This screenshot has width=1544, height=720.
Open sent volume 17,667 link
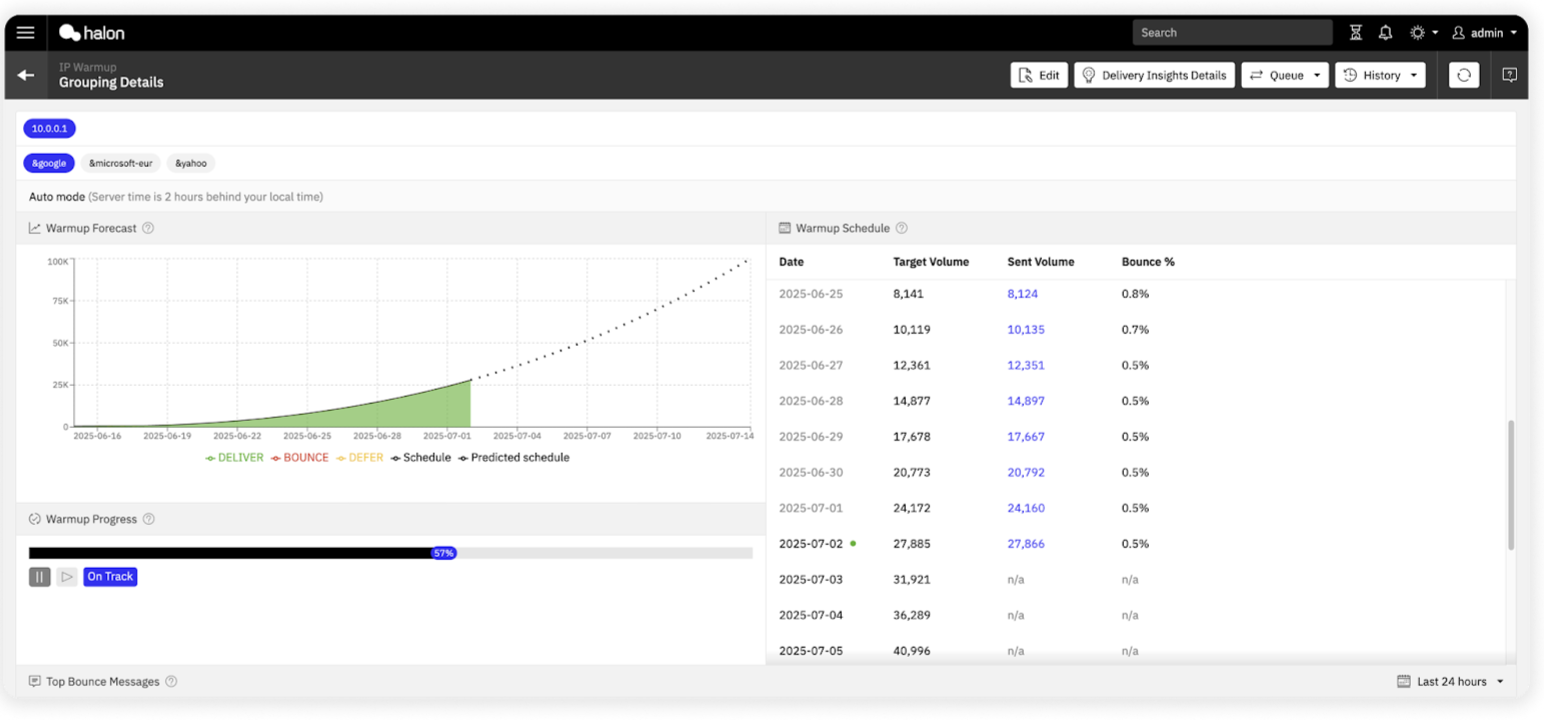[1026, 437]
